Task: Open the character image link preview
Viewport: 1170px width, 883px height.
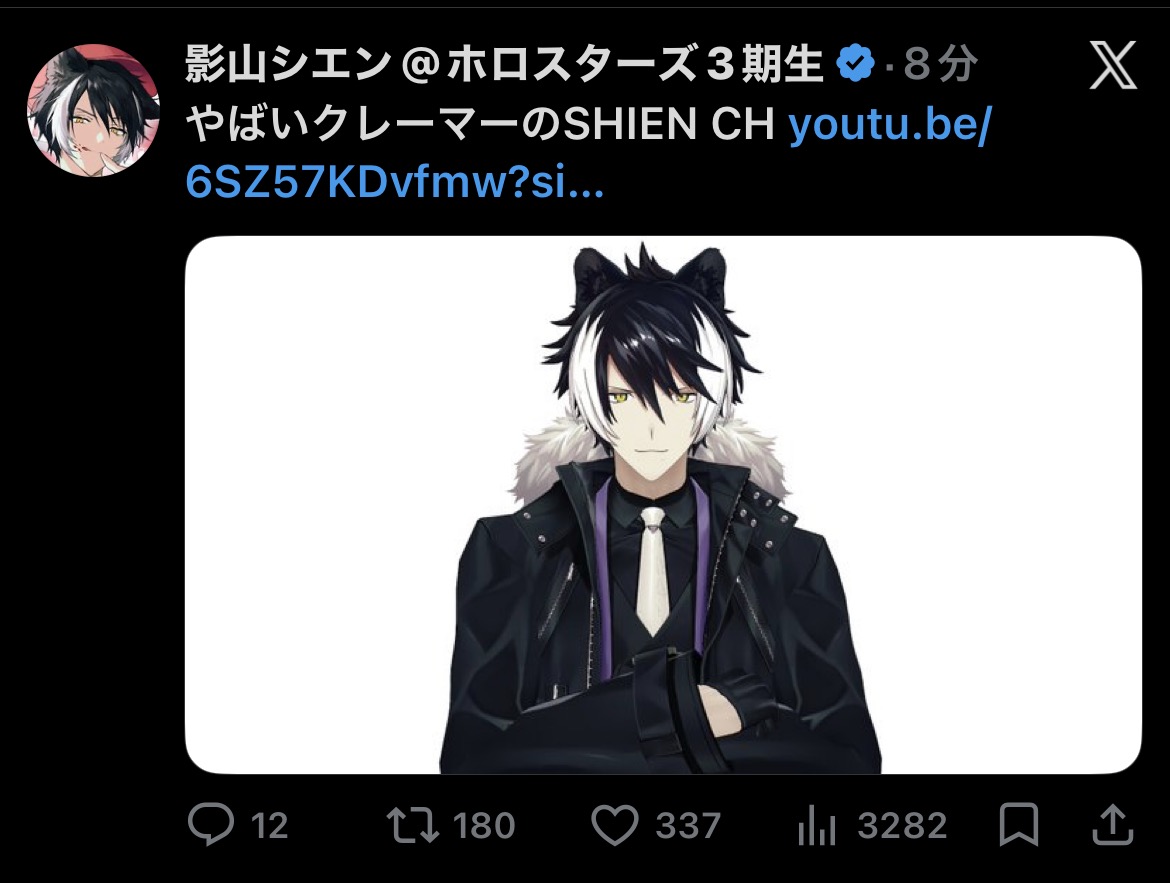Action: click(663, 505)
